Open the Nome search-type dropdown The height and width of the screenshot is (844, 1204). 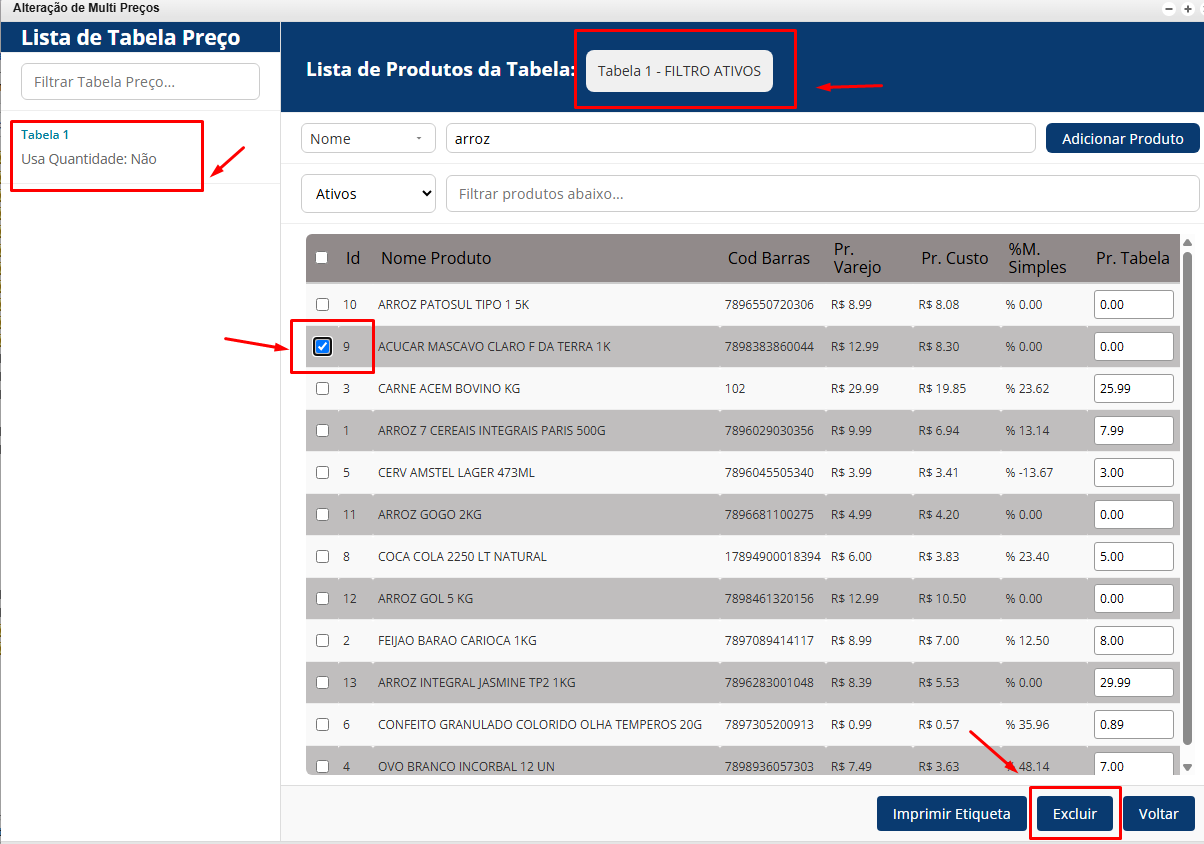368,139
